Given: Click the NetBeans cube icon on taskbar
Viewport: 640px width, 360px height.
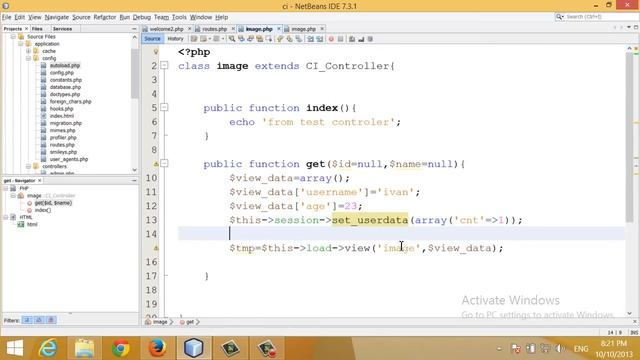Looking at the screenshot, I should pyautogui.click(x=193, y=348).
